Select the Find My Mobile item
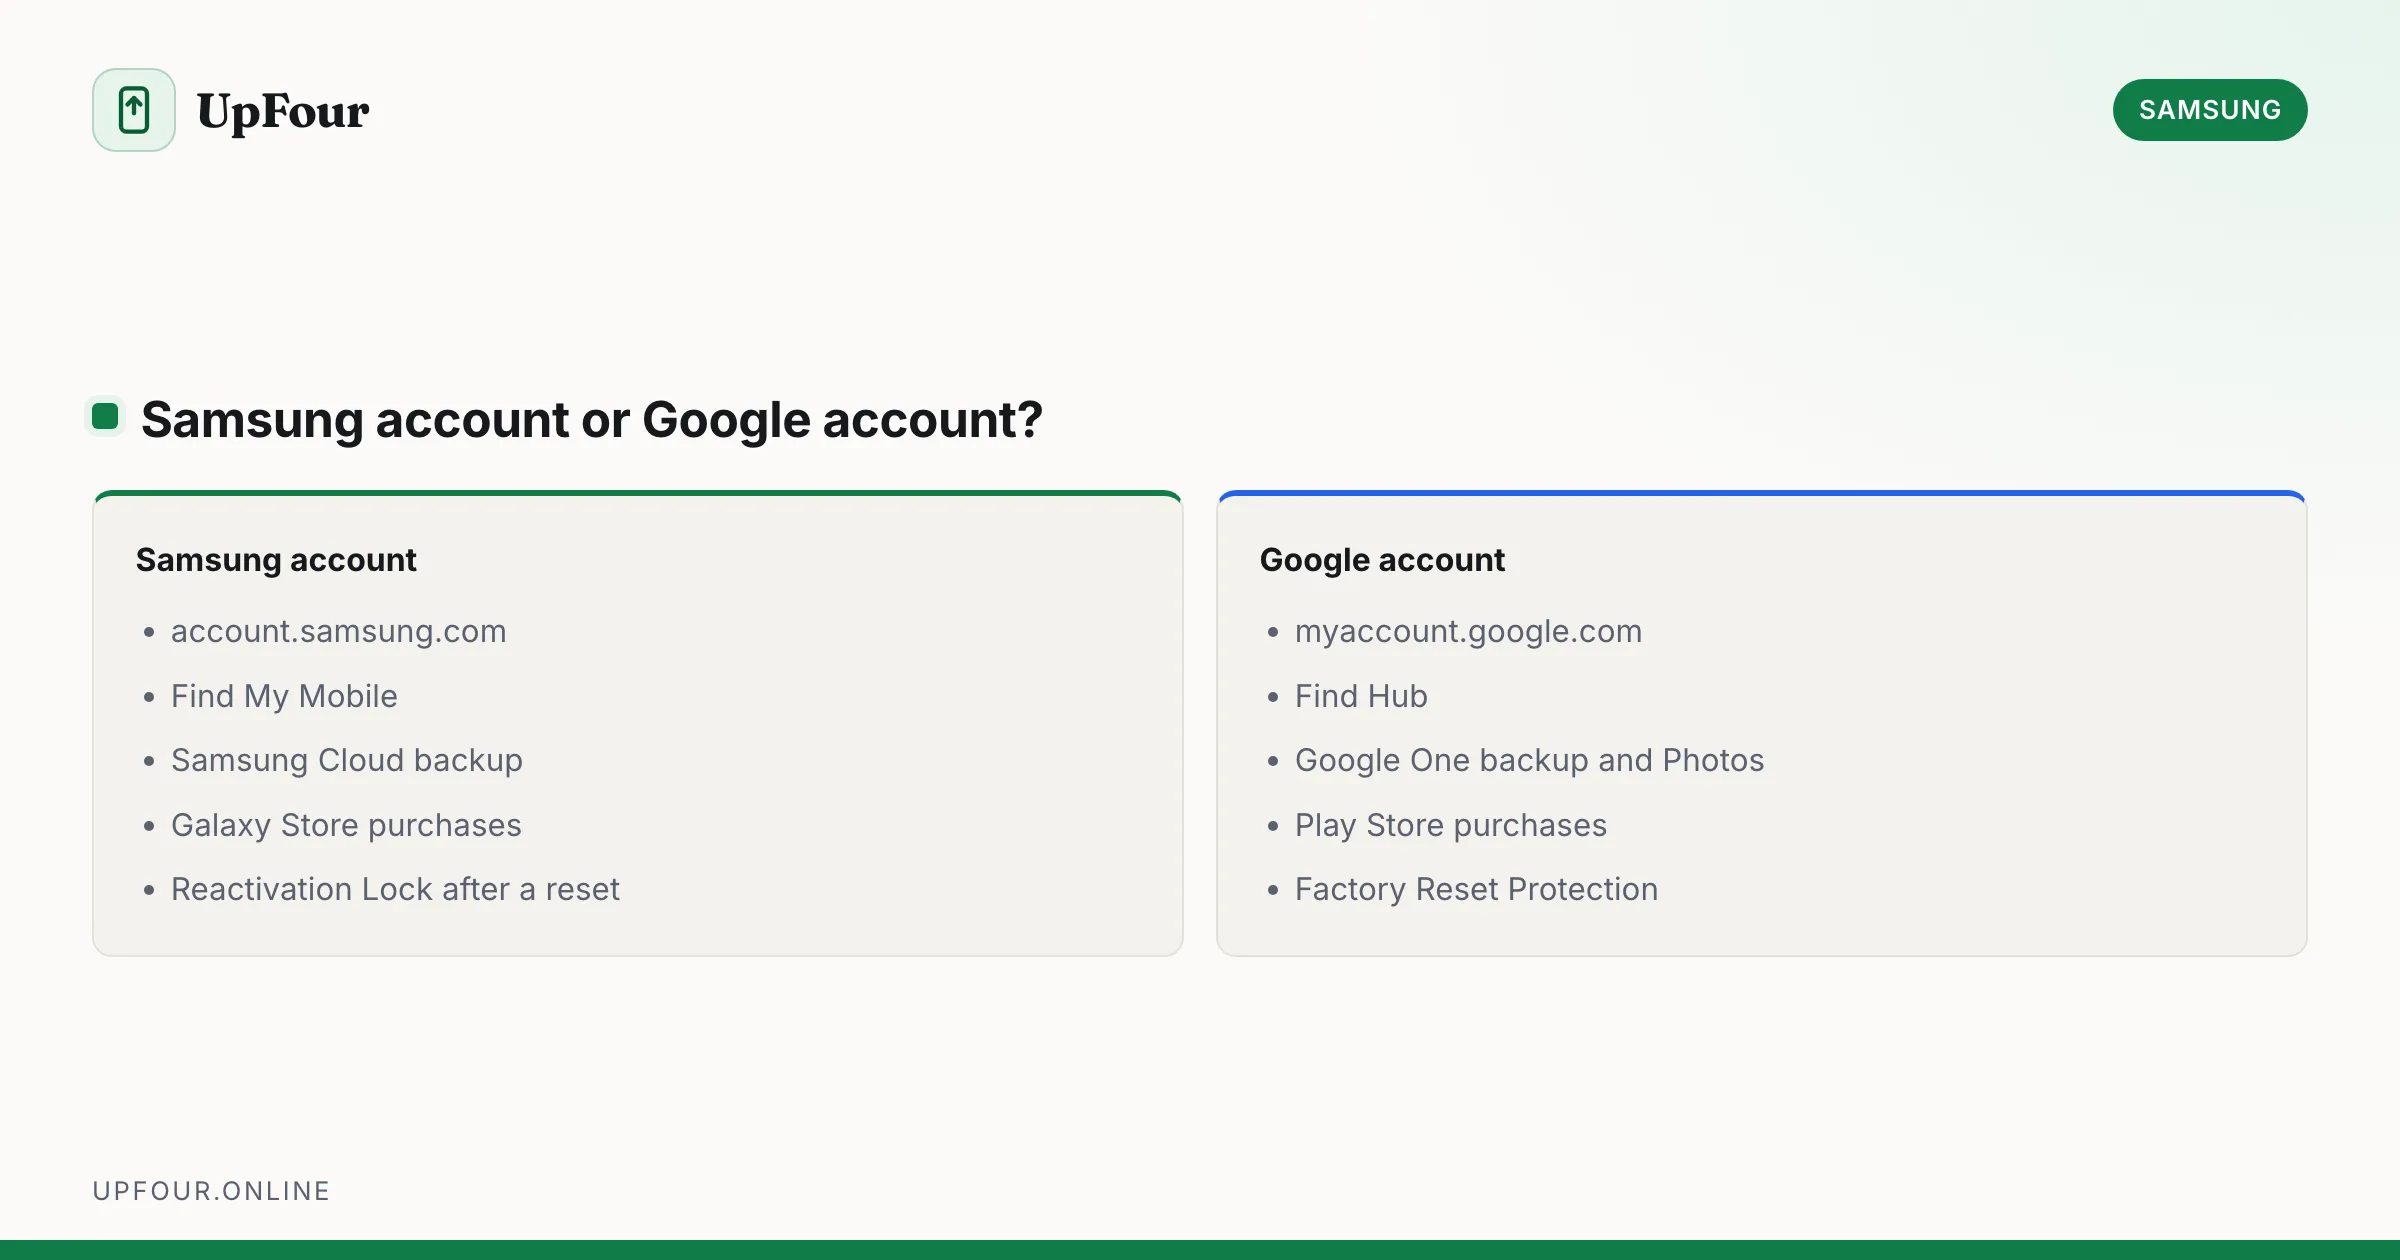This screenshot has height=1260, width=2400. 284,696
